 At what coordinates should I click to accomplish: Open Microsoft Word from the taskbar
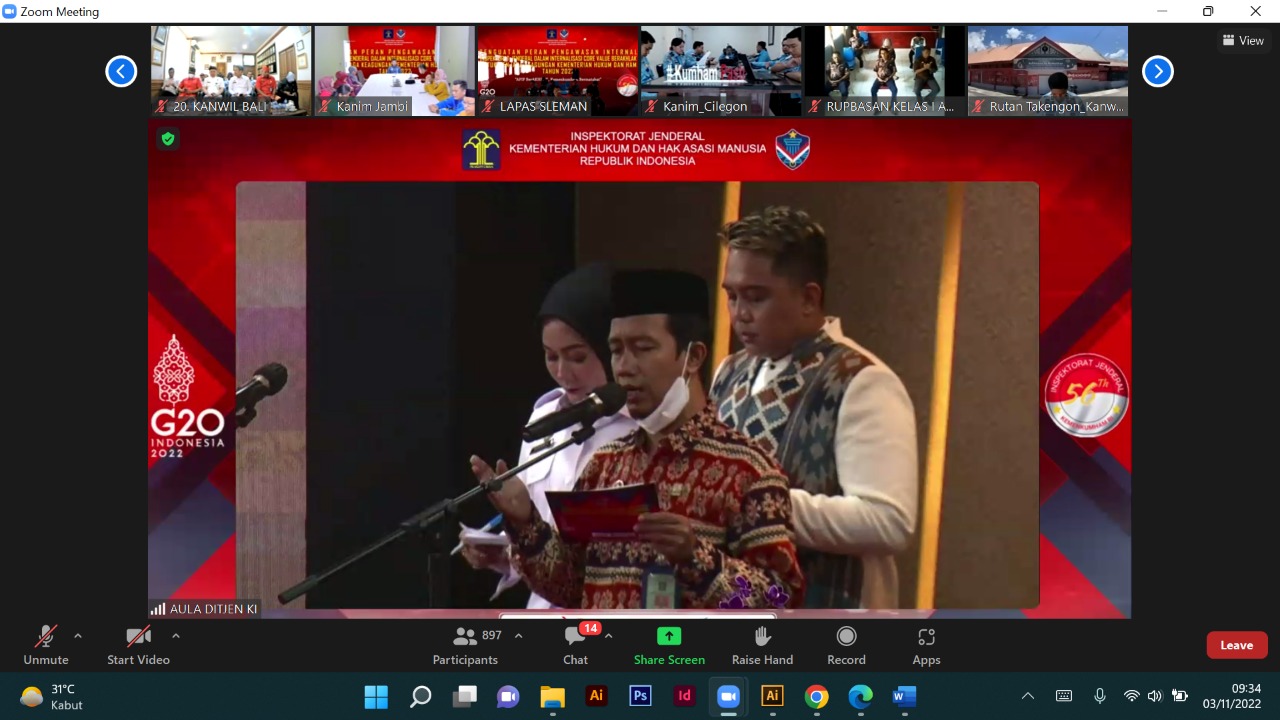pos(904,696)
